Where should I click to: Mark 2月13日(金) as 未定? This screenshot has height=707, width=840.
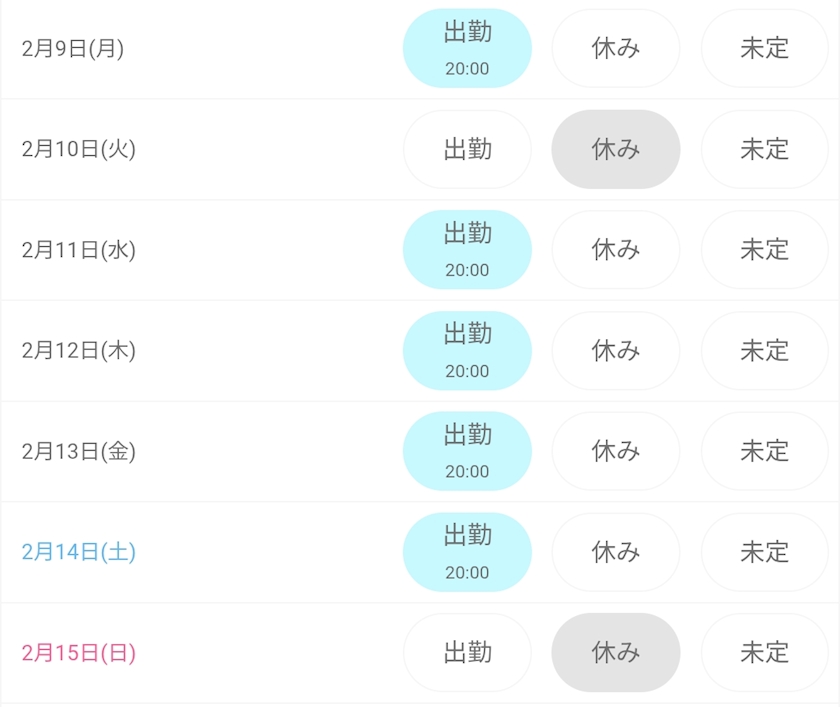pos(765,451)
